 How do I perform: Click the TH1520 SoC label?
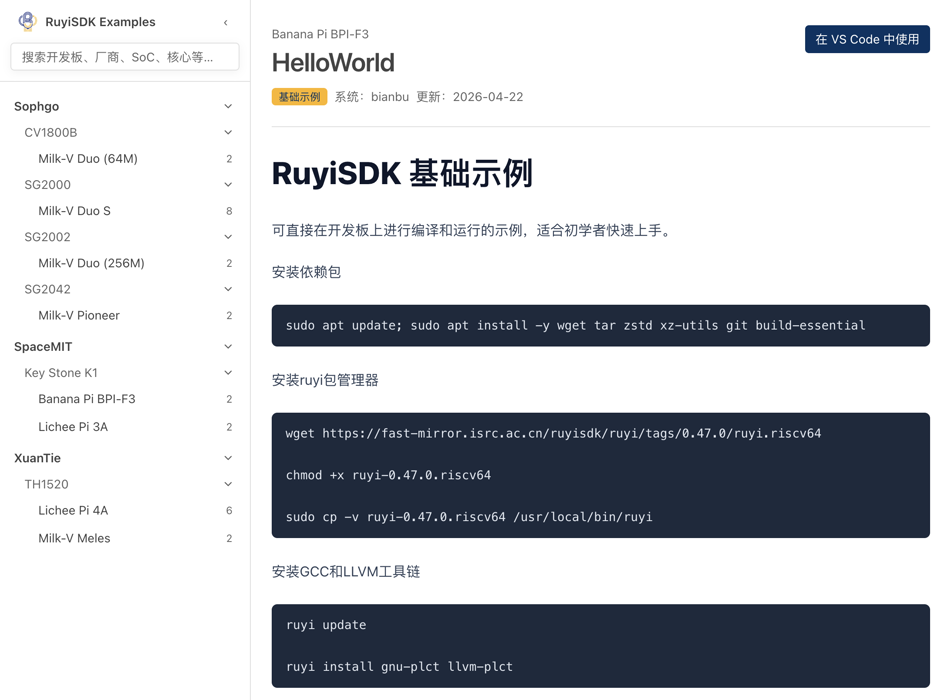[46, 484]
